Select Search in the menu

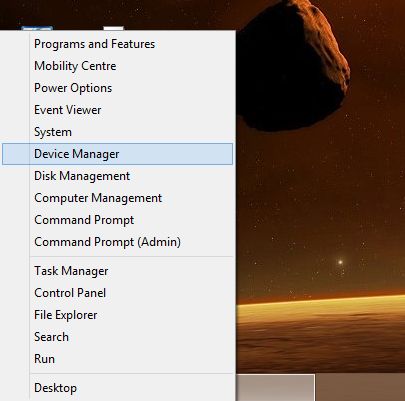point(117,337)
